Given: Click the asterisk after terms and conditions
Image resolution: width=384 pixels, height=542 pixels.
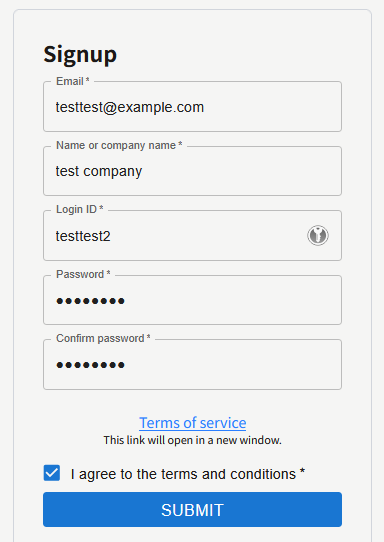Looking at the screenshot, I should (x=302, y=471).
